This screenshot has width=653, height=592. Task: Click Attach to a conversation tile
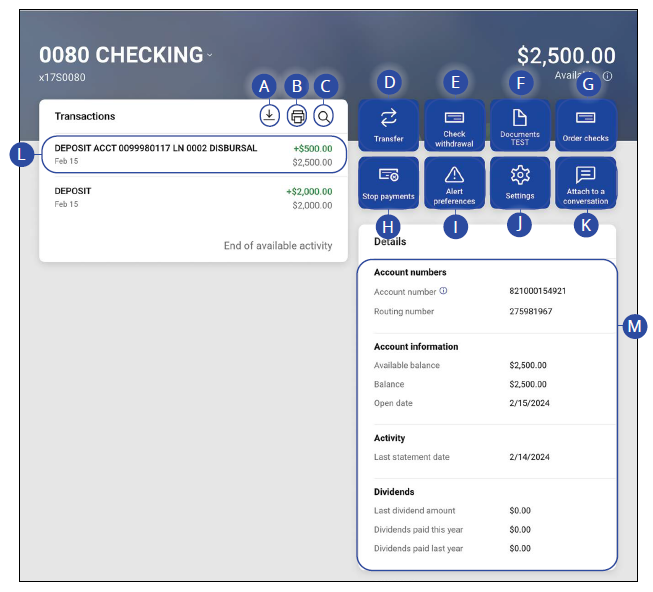[x=585, y=182]
